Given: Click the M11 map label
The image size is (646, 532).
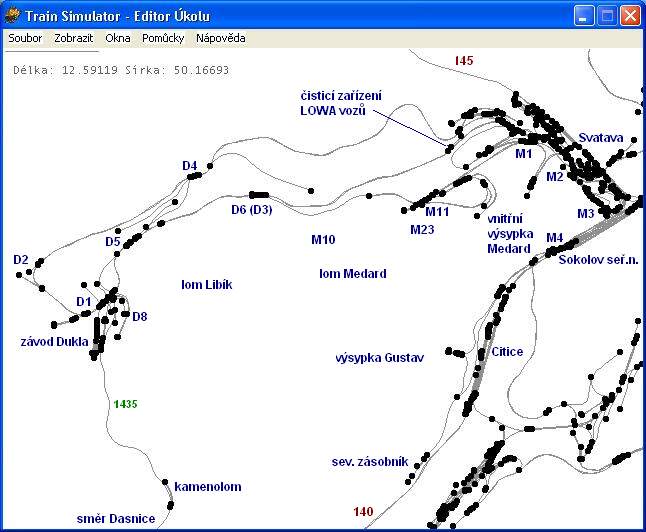Looking at the screenshot, I should (437, 212).
